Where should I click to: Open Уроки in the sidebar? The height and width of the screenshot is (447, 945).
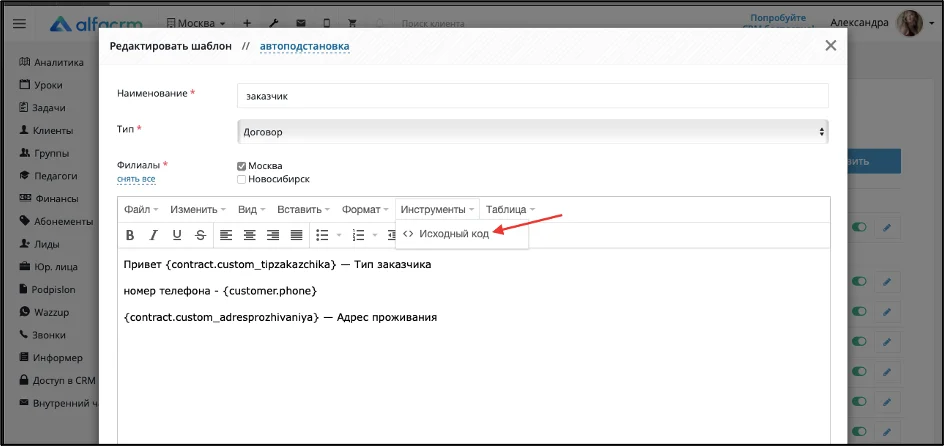[x=41, y=85]
